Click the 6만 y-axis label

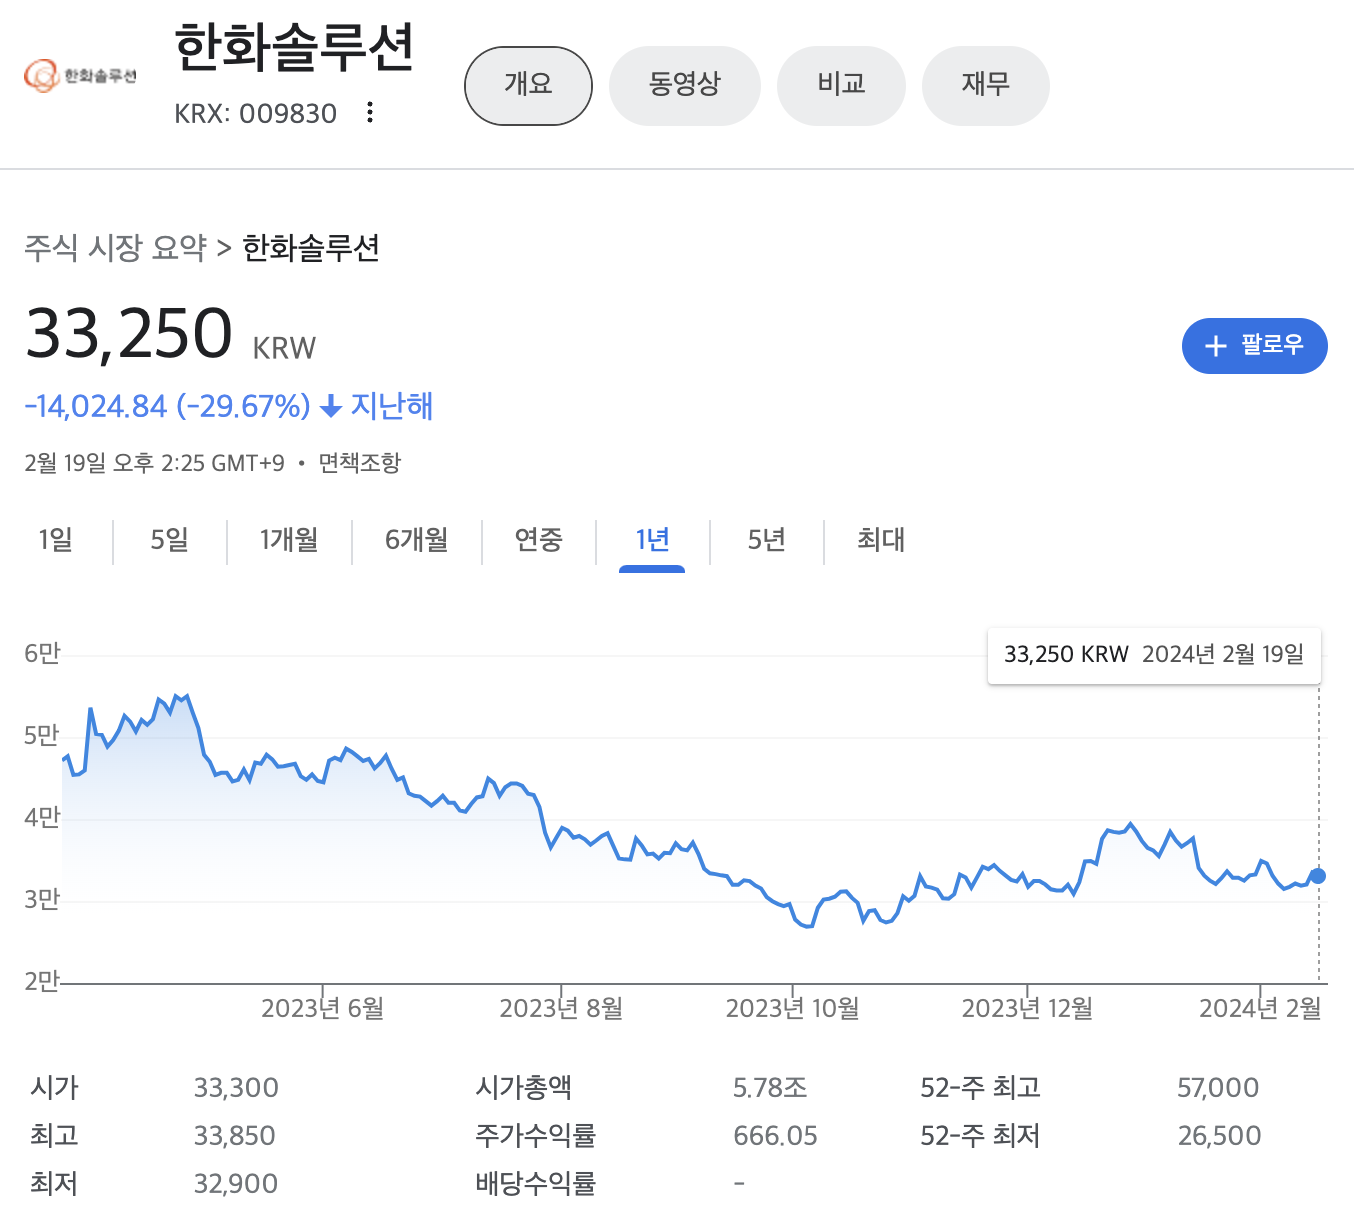(42, 653)
